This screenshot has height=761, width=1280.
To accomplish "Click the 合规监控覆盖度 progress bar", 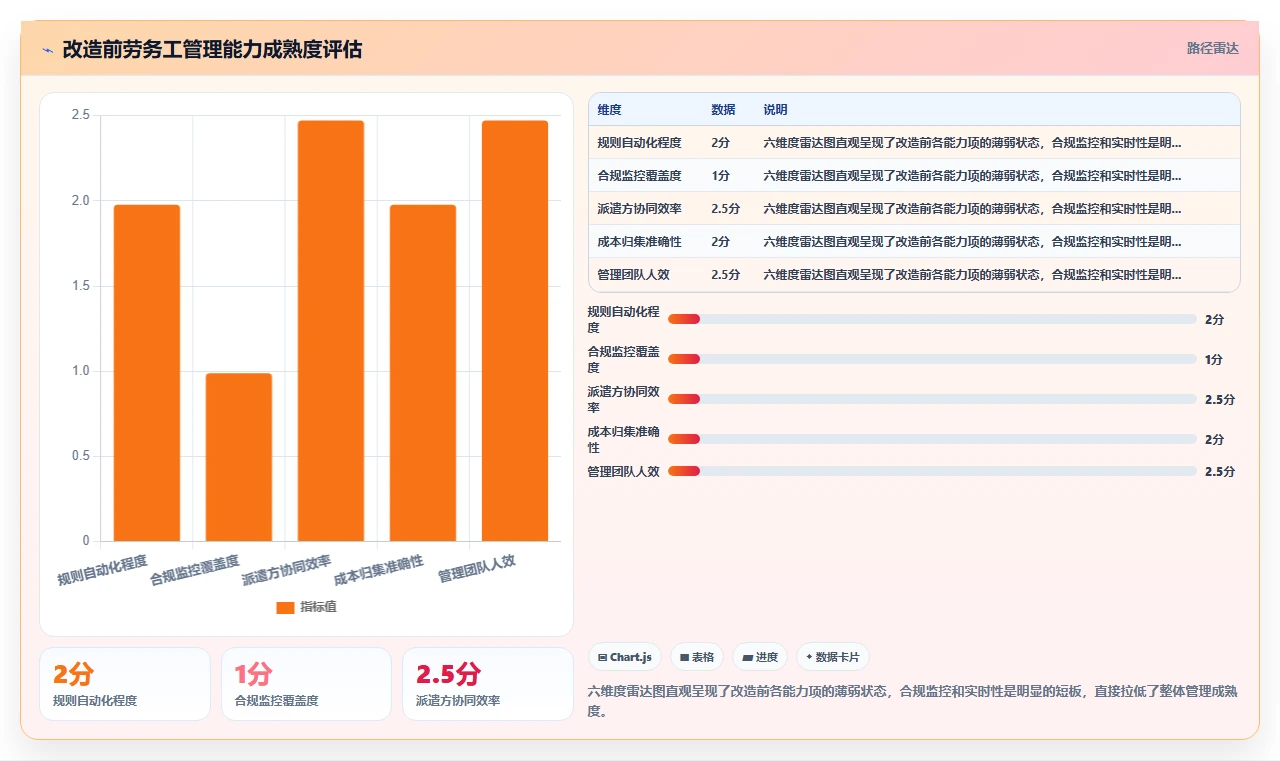I will [x=932, y=359].
